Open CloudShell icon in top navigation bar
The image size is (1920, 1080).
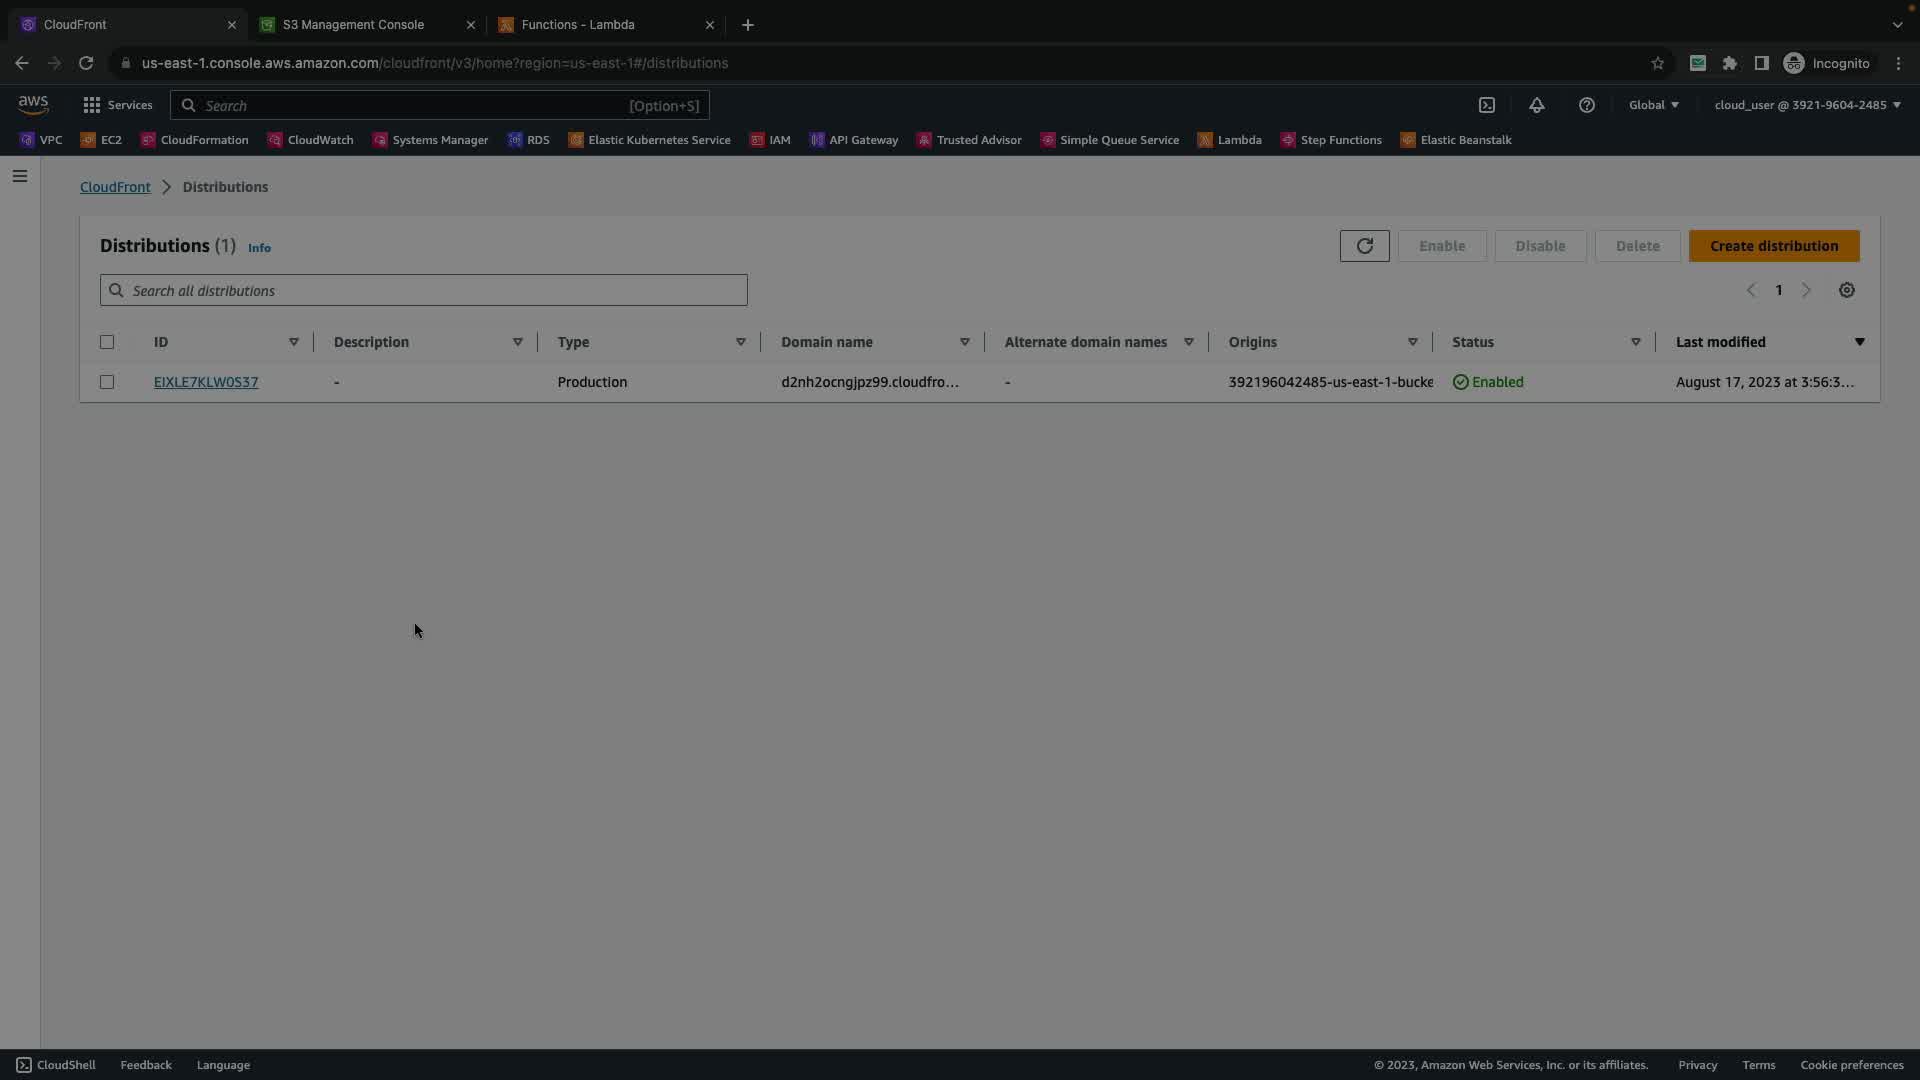pyautogui.click(x=1487, y=105)
